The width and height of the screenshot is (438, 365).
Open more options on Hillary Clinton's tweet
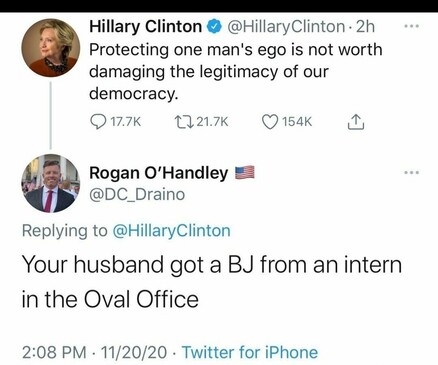click(411, 26)
